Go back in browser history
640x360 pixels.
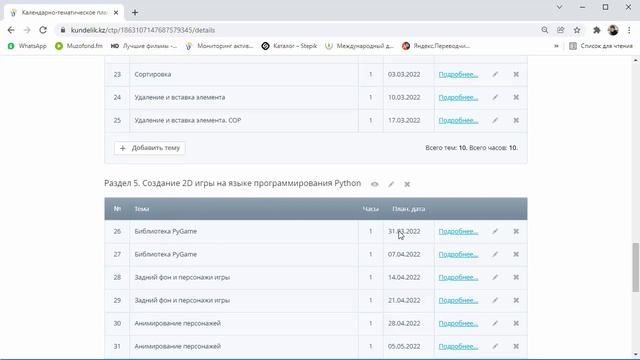(x=11, y=30)
